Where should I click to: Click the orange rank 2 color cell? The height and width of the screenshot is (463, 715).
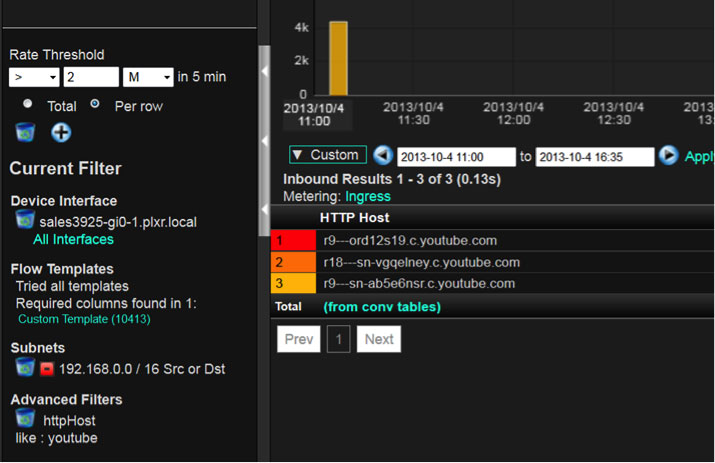pyautogui.click(x=293, y=262)
